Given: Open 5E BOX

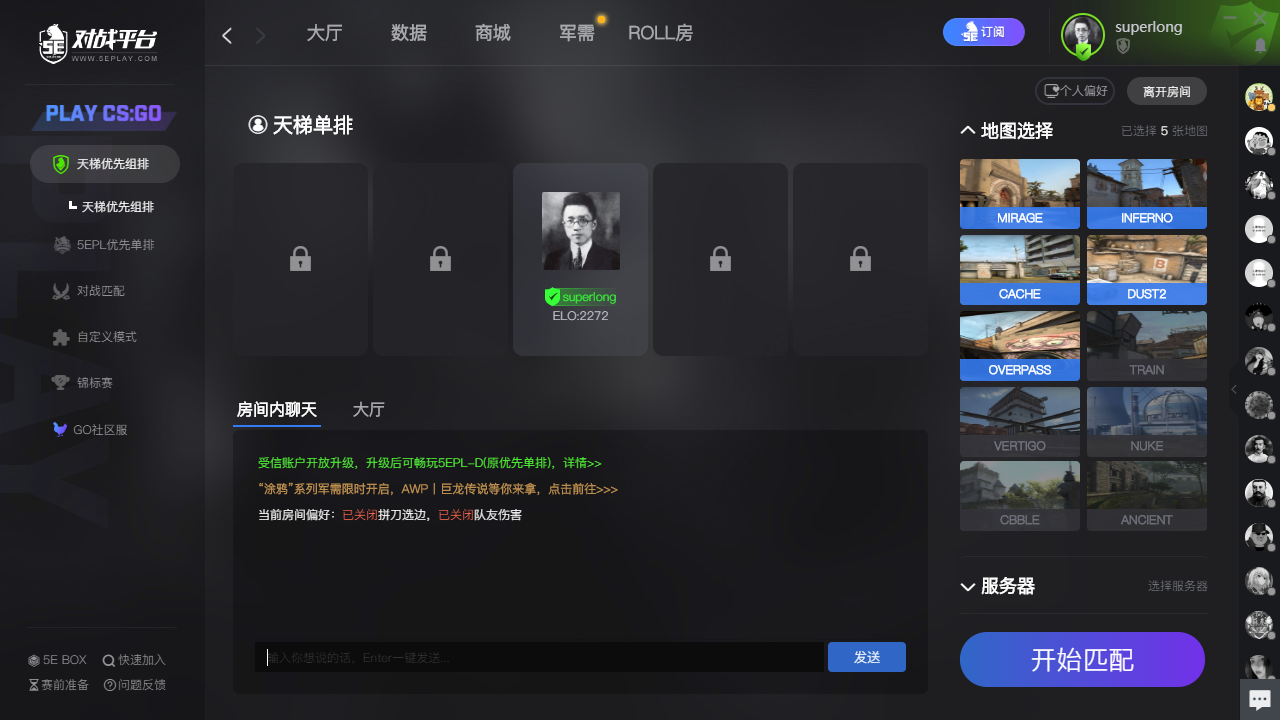Looking at the screenshot, I should (58, 660).
